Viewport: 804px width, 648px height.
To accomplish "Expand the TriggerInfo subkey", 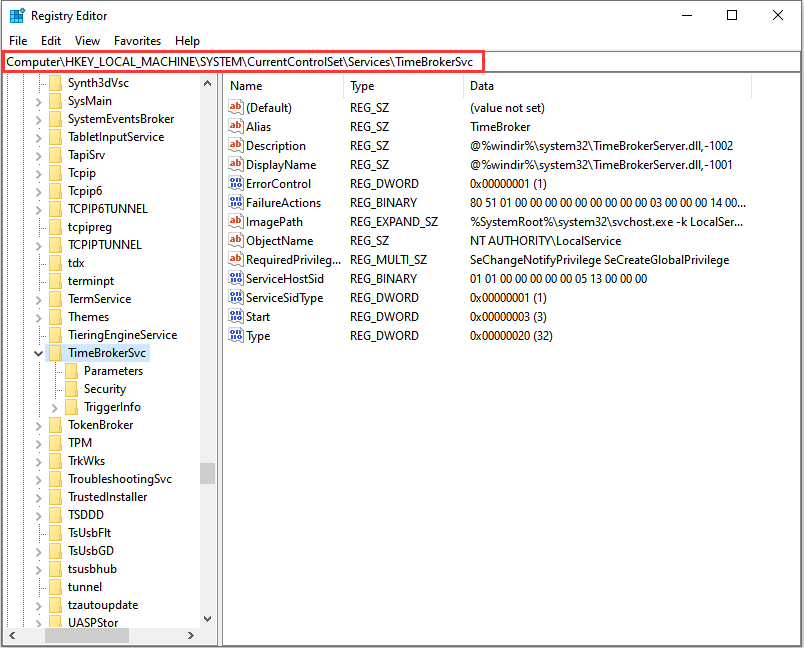I will [55, 408].
